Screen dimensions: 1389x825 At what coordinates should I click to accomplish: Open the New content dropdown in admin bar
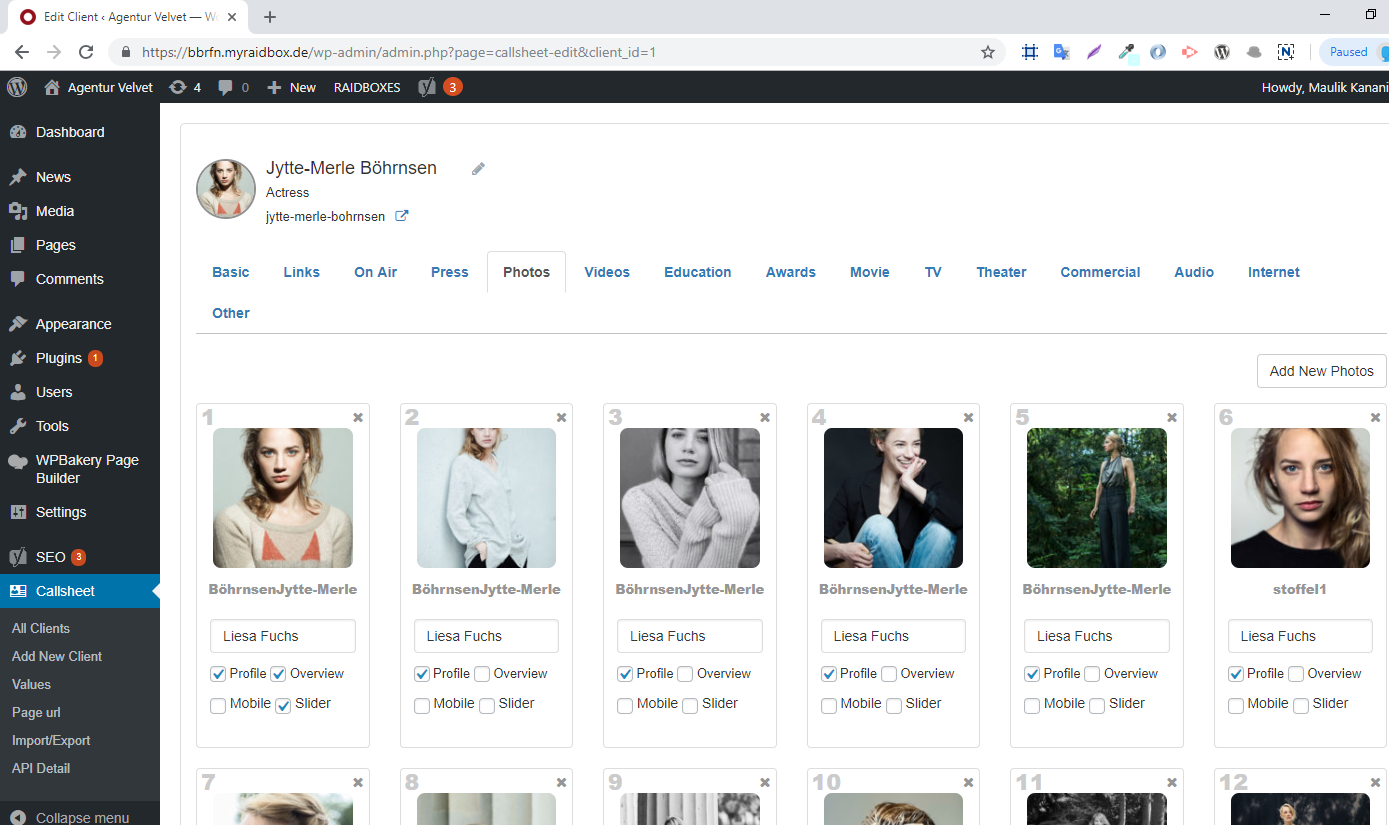tap(291, 87)
